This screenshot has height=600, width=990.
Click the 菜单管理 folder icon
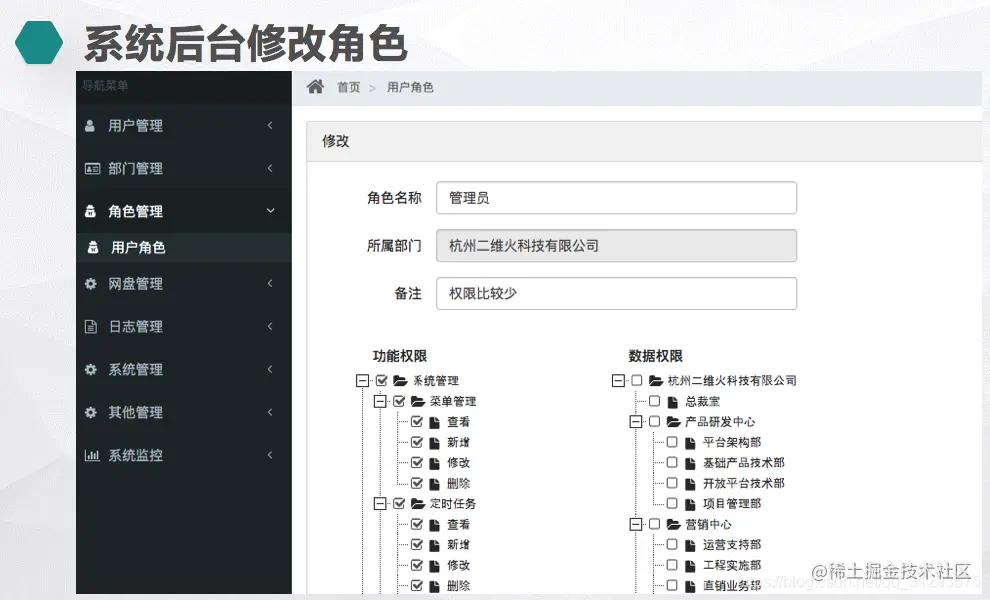point(417,401)
